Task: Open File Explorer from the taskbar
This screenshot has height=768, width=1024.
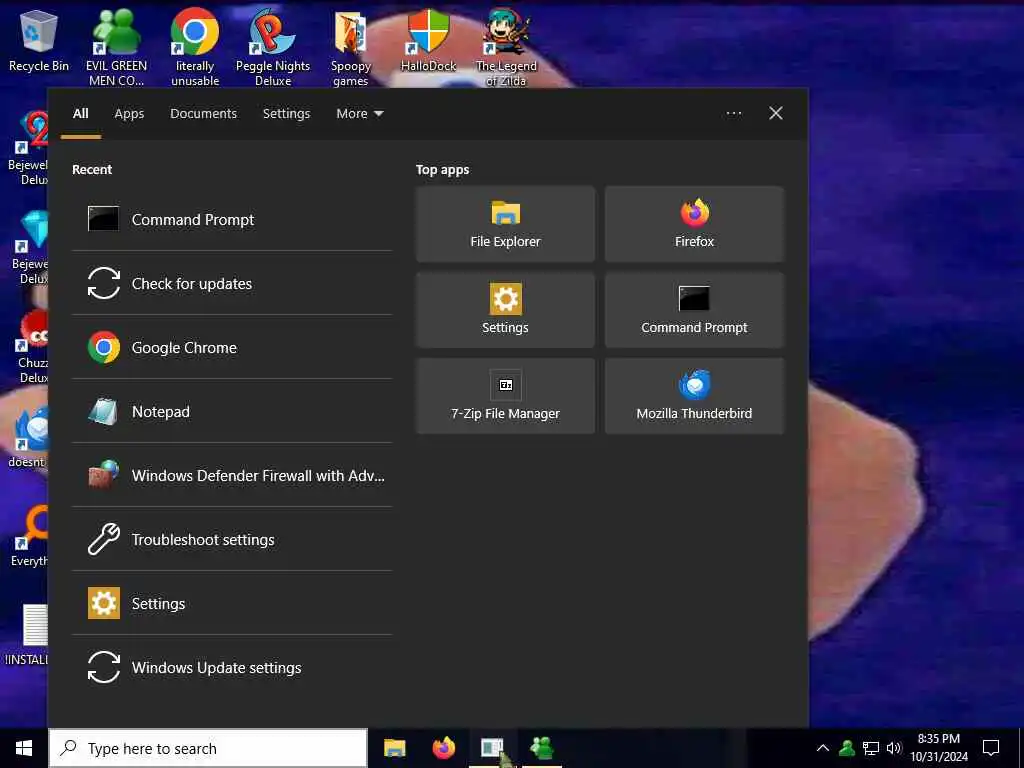Action: [394, 748]
